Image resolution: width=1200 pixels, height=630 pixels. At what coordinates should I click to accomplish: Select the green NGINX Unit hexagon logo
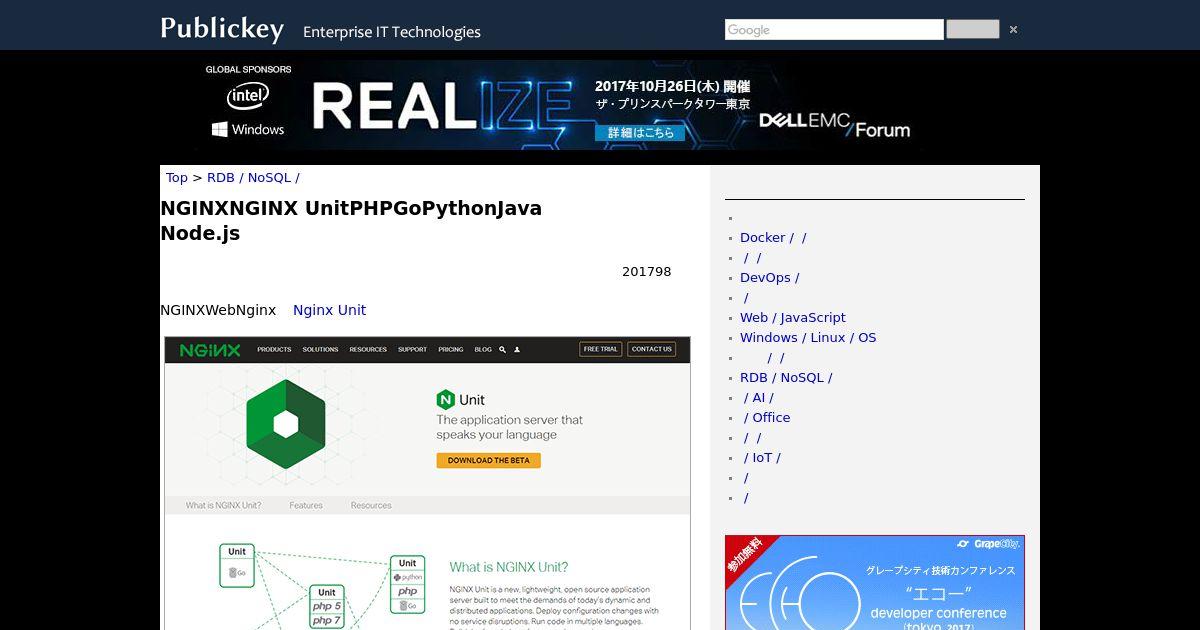(286, 424)
